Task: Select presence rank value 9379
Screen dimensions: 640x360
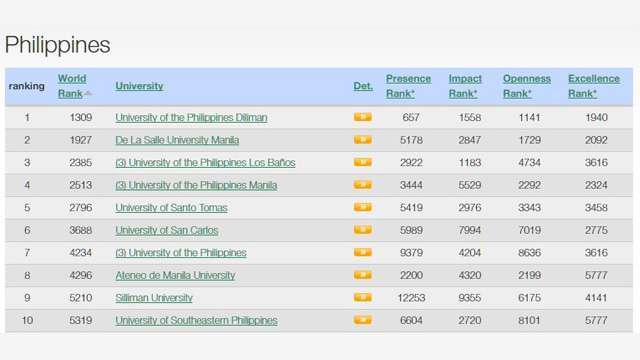Action: (x=411, y=253)
